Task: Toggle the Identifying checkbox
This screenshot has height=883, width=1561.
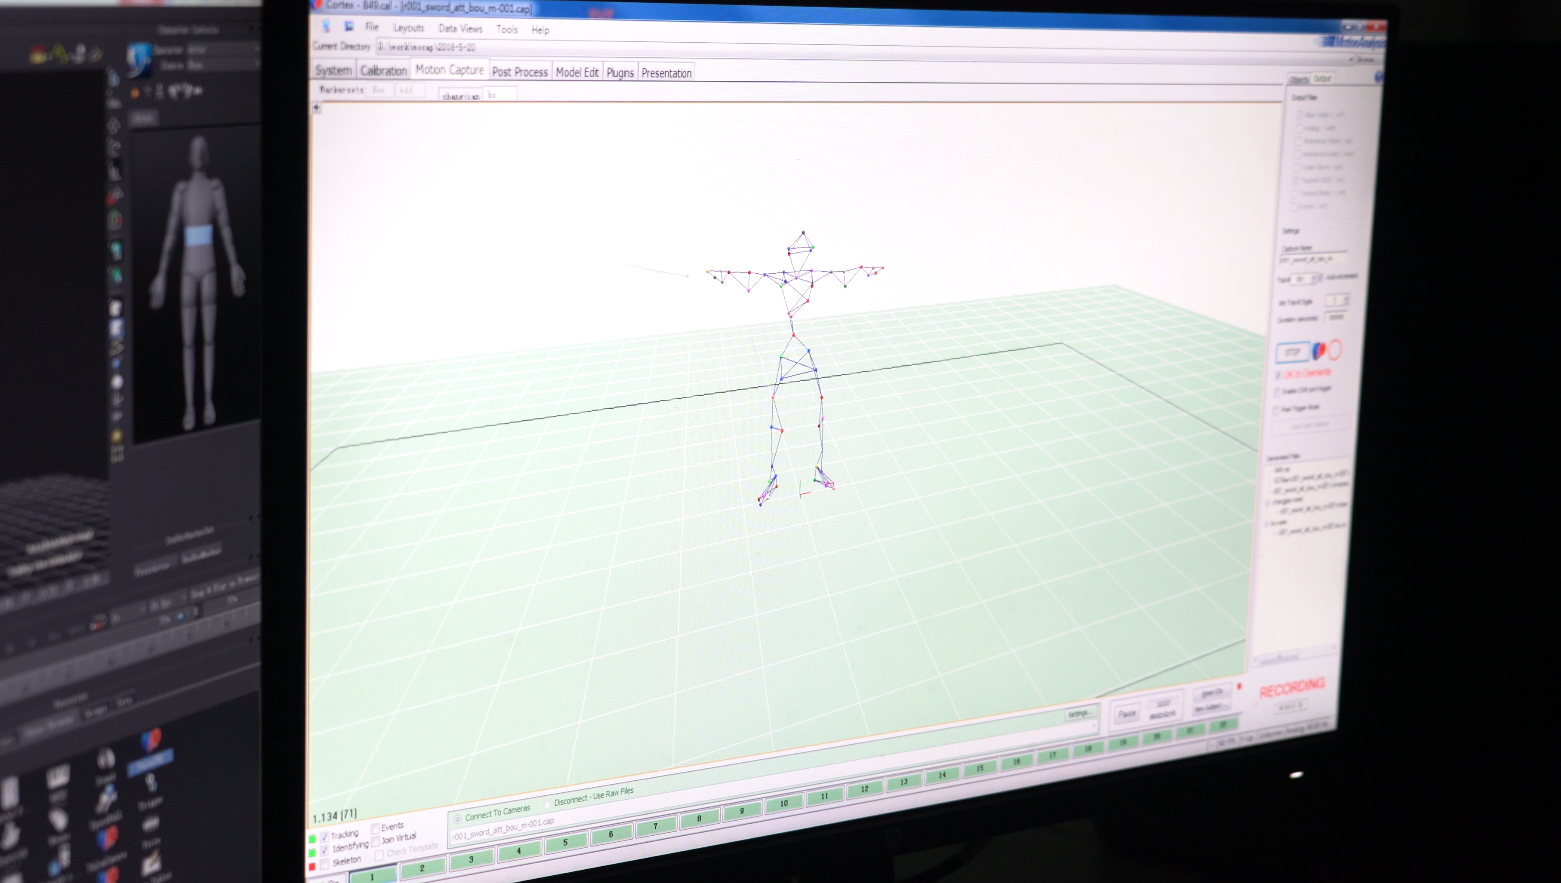Action: pyautogui.click(x=323, y=849)
